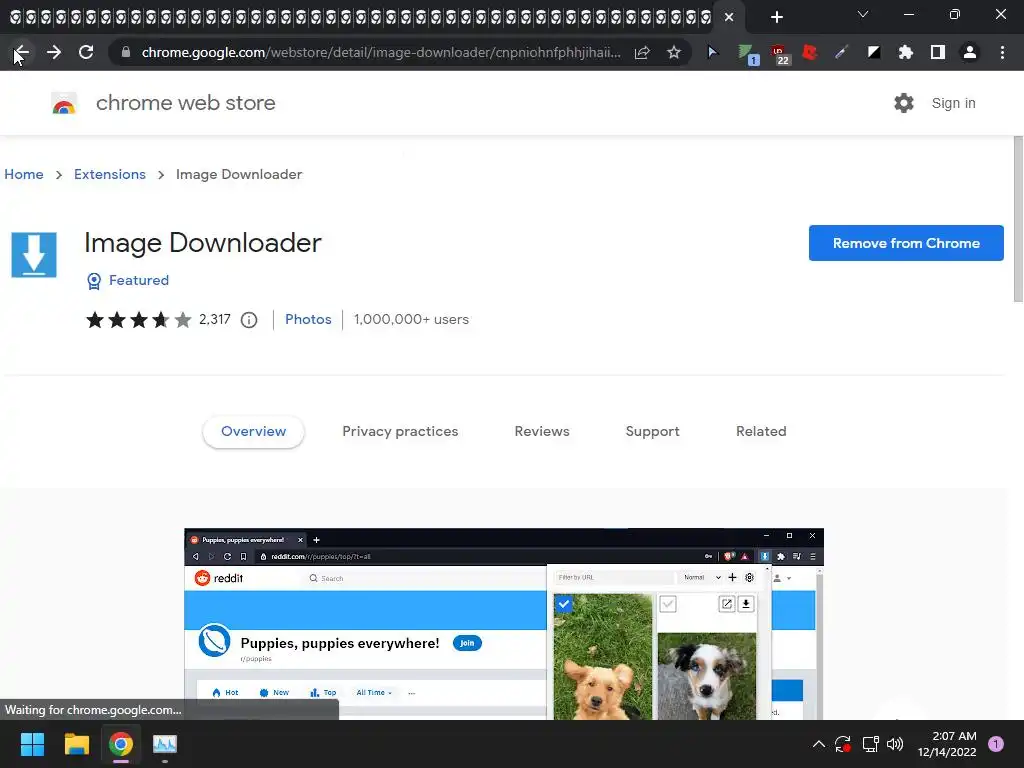Open the Photos category link
The width and height of the screenshot is (1024, 768).
click(x=308, y=319)
